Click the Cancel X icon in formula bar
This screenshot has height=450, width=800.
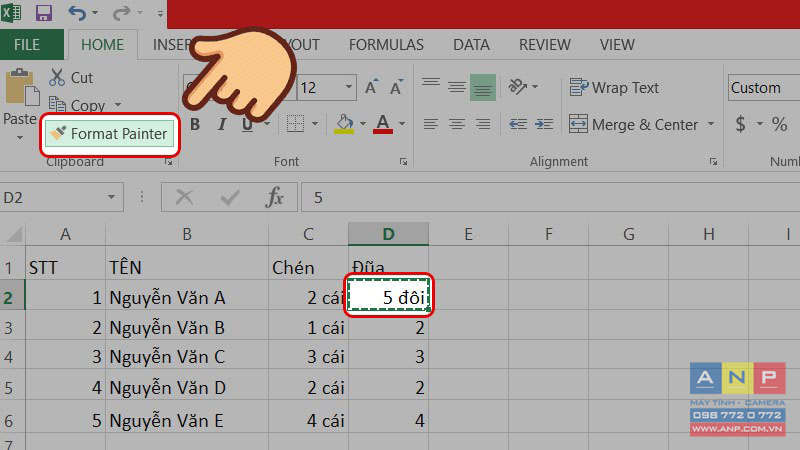(184, 197)
